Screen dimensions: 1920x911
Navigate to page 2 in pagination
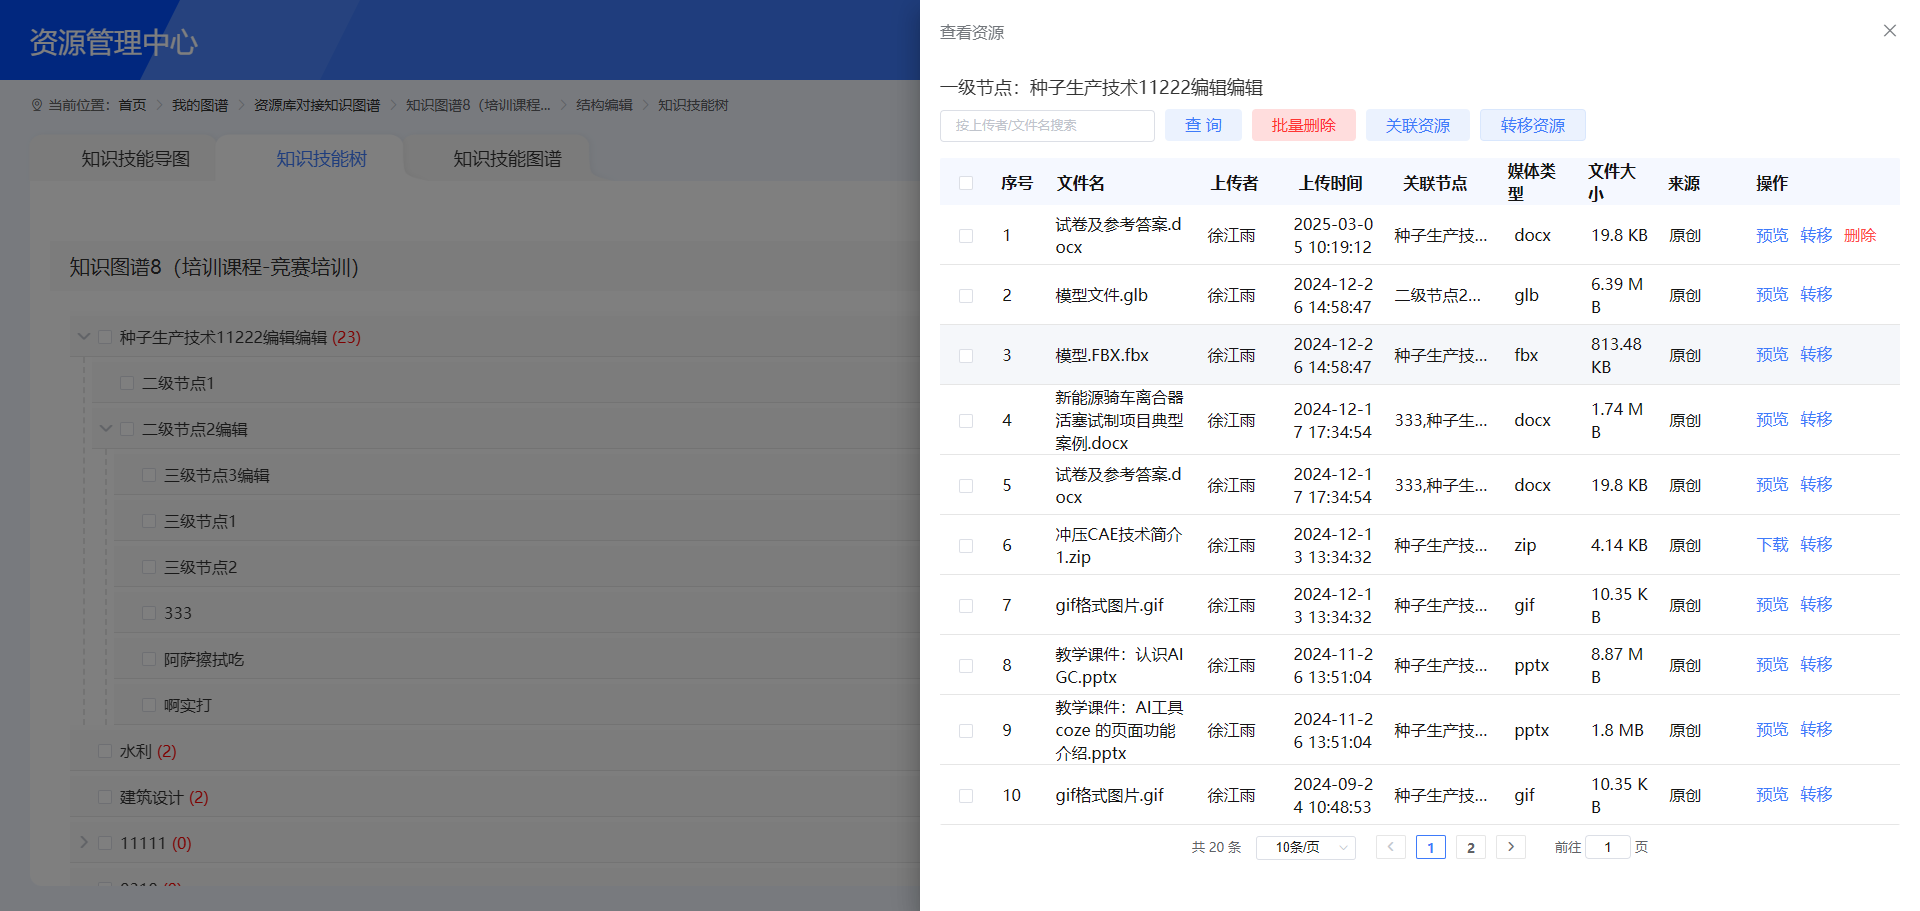[1470, 846]
